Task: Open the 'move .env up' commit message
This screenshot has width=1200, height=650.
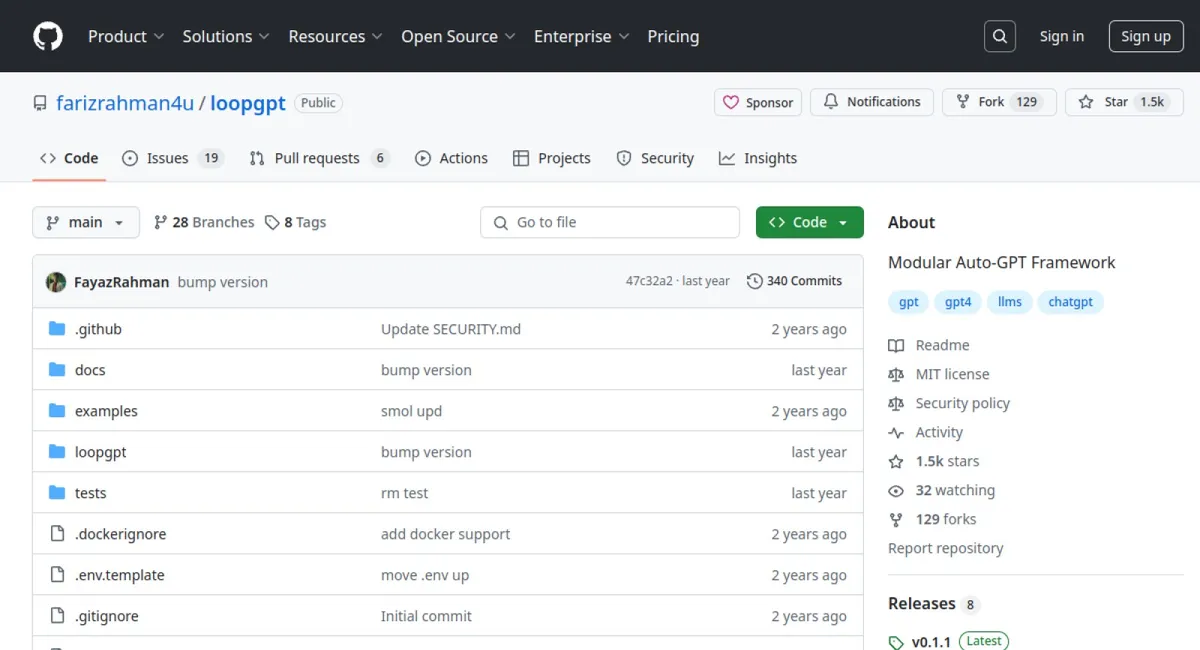Action: 425,575
